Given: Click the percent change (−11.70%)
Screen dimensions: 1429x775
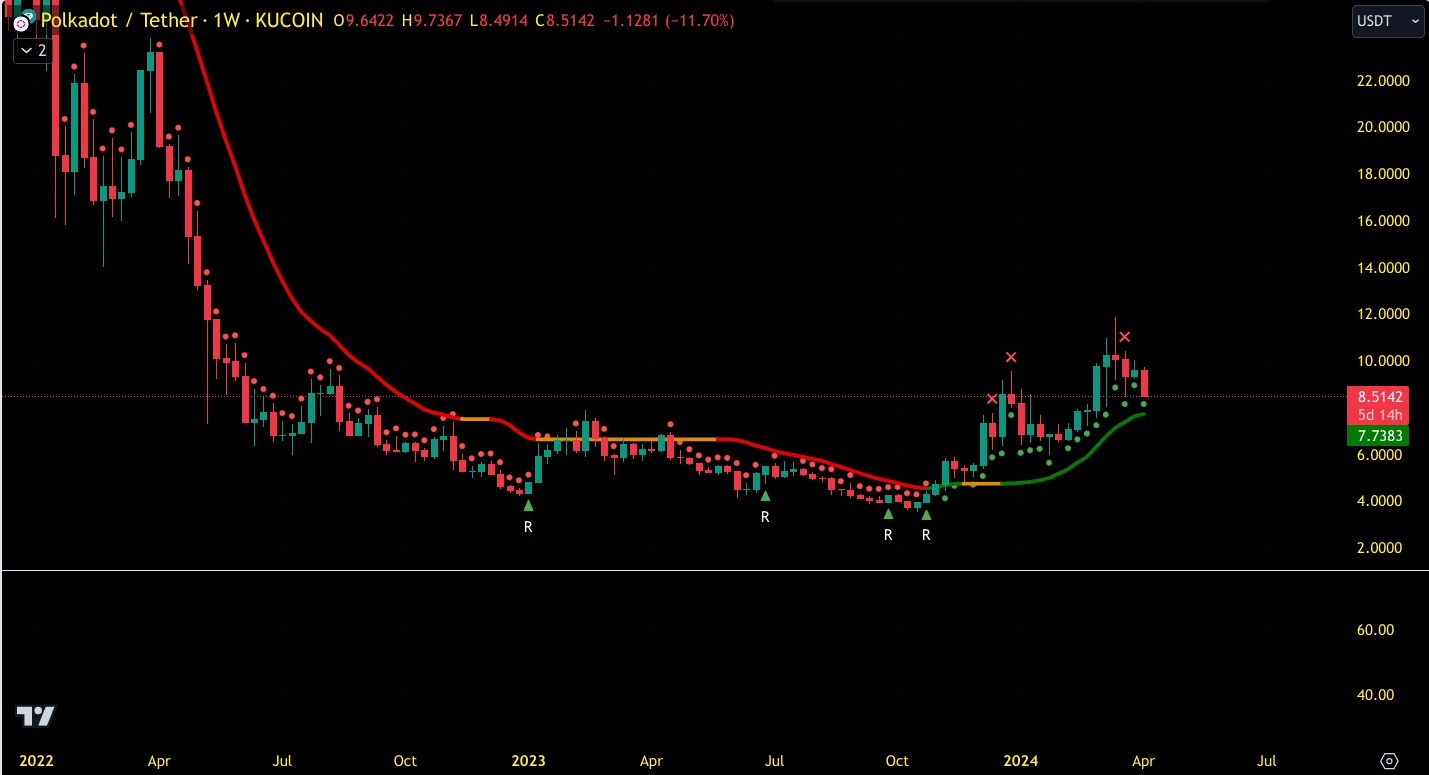Looking at the screenshot, I should [700, 20].
